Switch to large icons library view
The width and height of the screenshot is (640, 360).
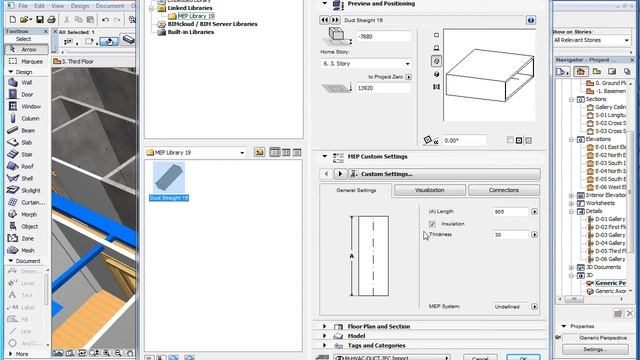[275, 152]
